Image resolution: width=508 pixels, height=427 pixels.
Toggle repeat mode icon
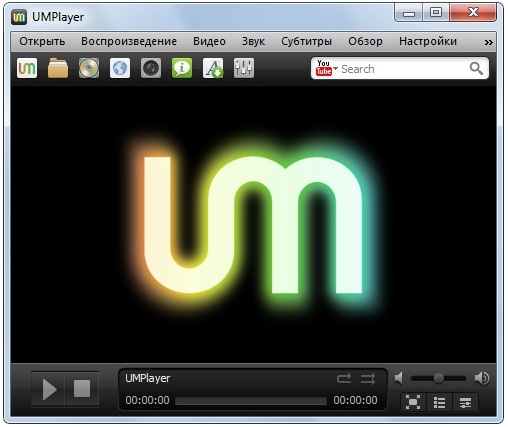[344, 379]
